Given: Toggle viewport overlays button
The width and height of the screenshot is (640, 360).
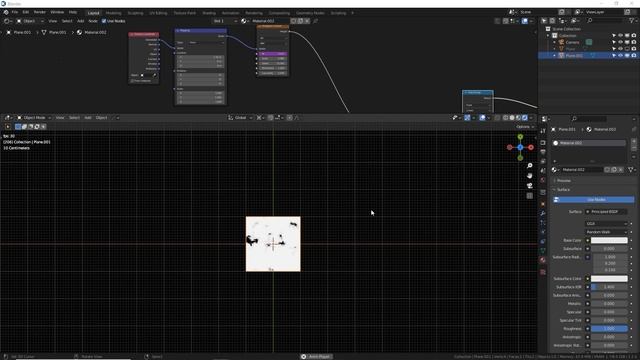Looking at the screenshot, I should [x=482, y=118].
